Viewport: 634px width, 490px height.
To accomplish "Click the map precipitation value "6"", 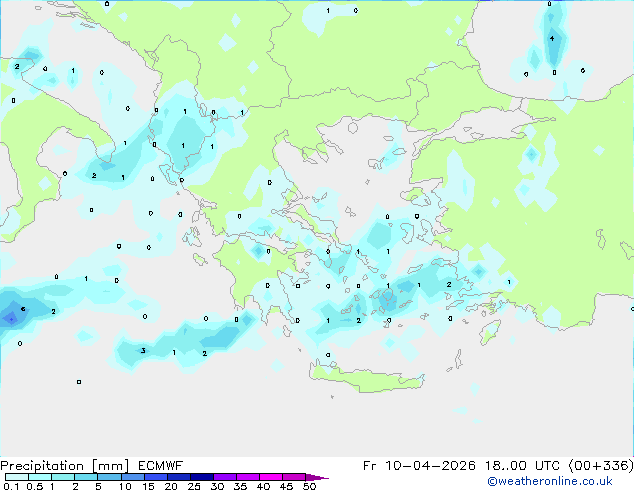I will click(x=23, y=309).
